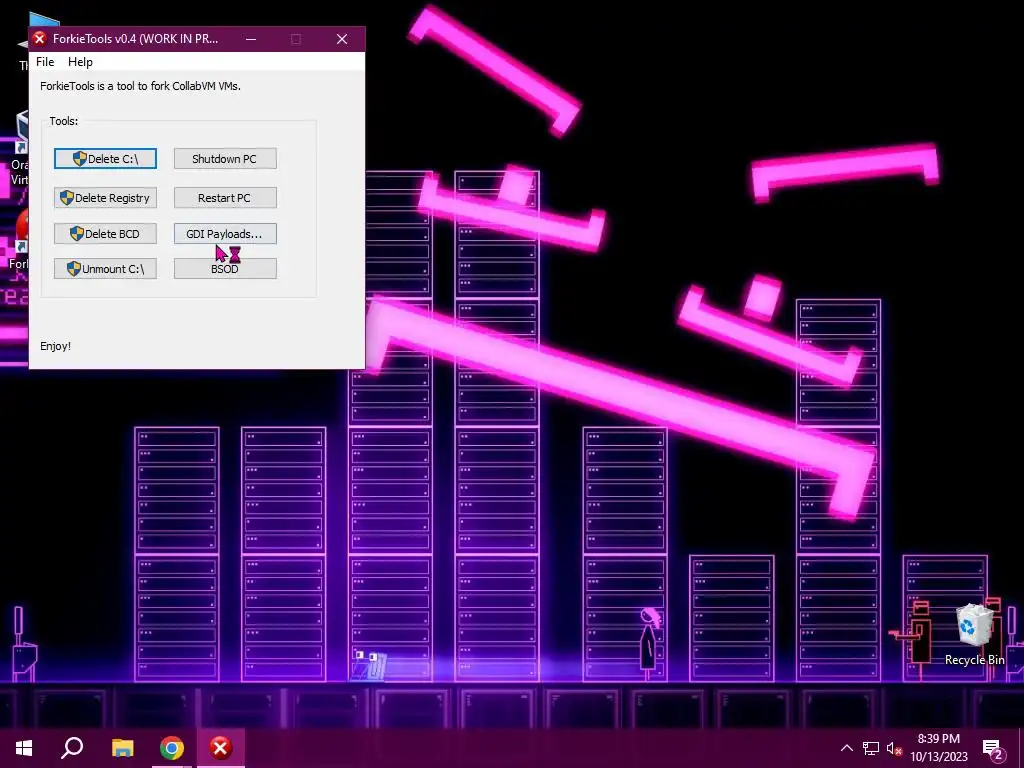1024x768 pixels.
Task: Open network status tray icon
Action: (x=871, y=748)
